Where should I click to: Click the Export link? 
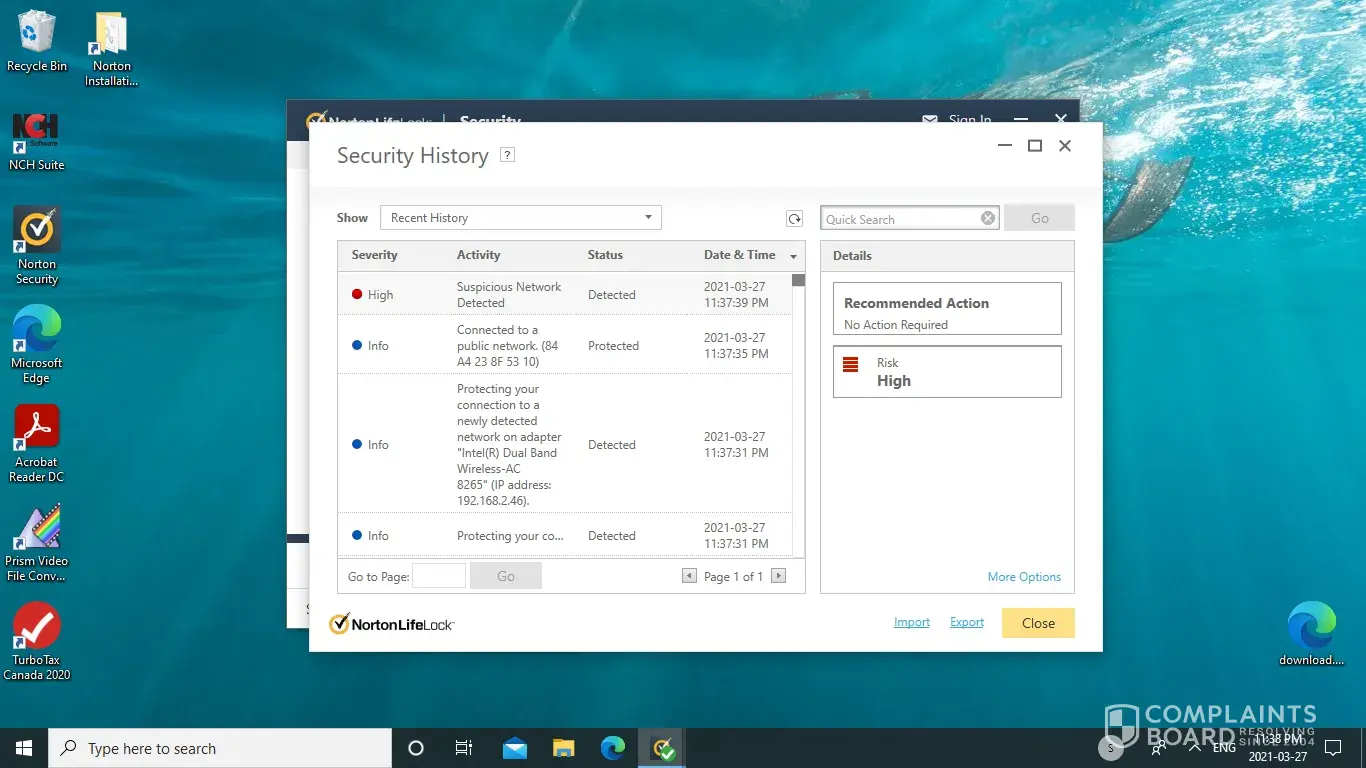(x=966, y=622)
